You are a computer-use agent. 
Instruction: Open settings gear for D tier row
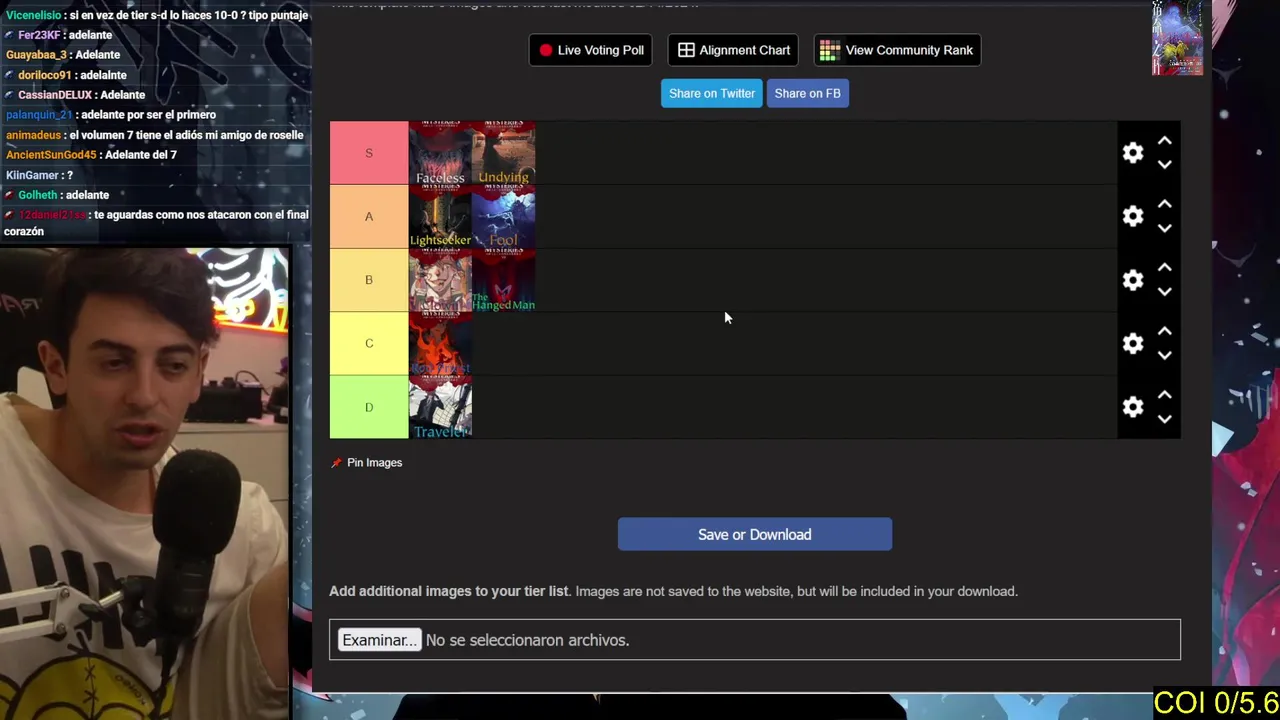[x=1132, y=407]
